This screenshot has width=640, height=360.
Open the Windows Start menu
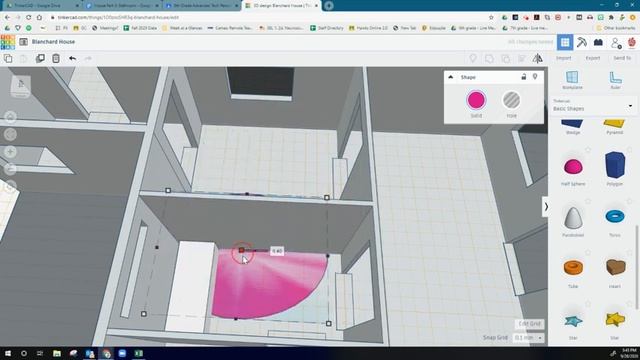(8, 353)
